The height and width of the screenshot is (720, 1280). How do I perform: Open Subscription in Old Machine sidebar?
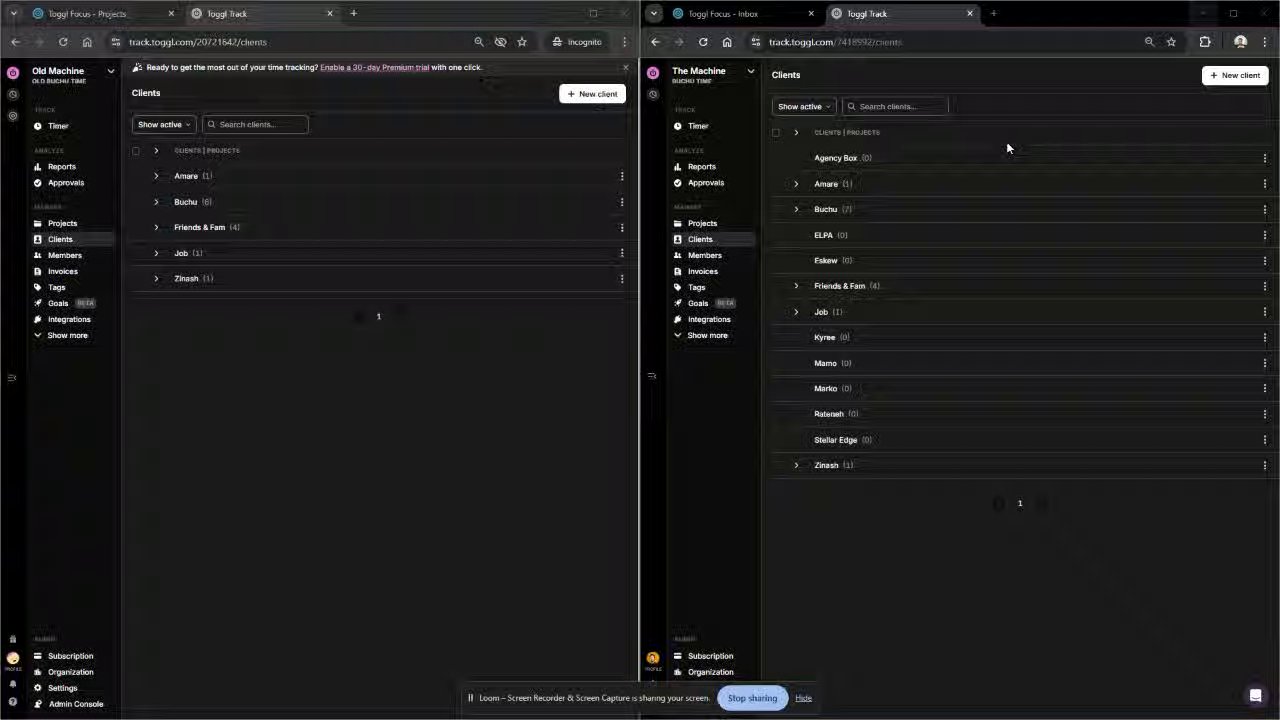70,656
